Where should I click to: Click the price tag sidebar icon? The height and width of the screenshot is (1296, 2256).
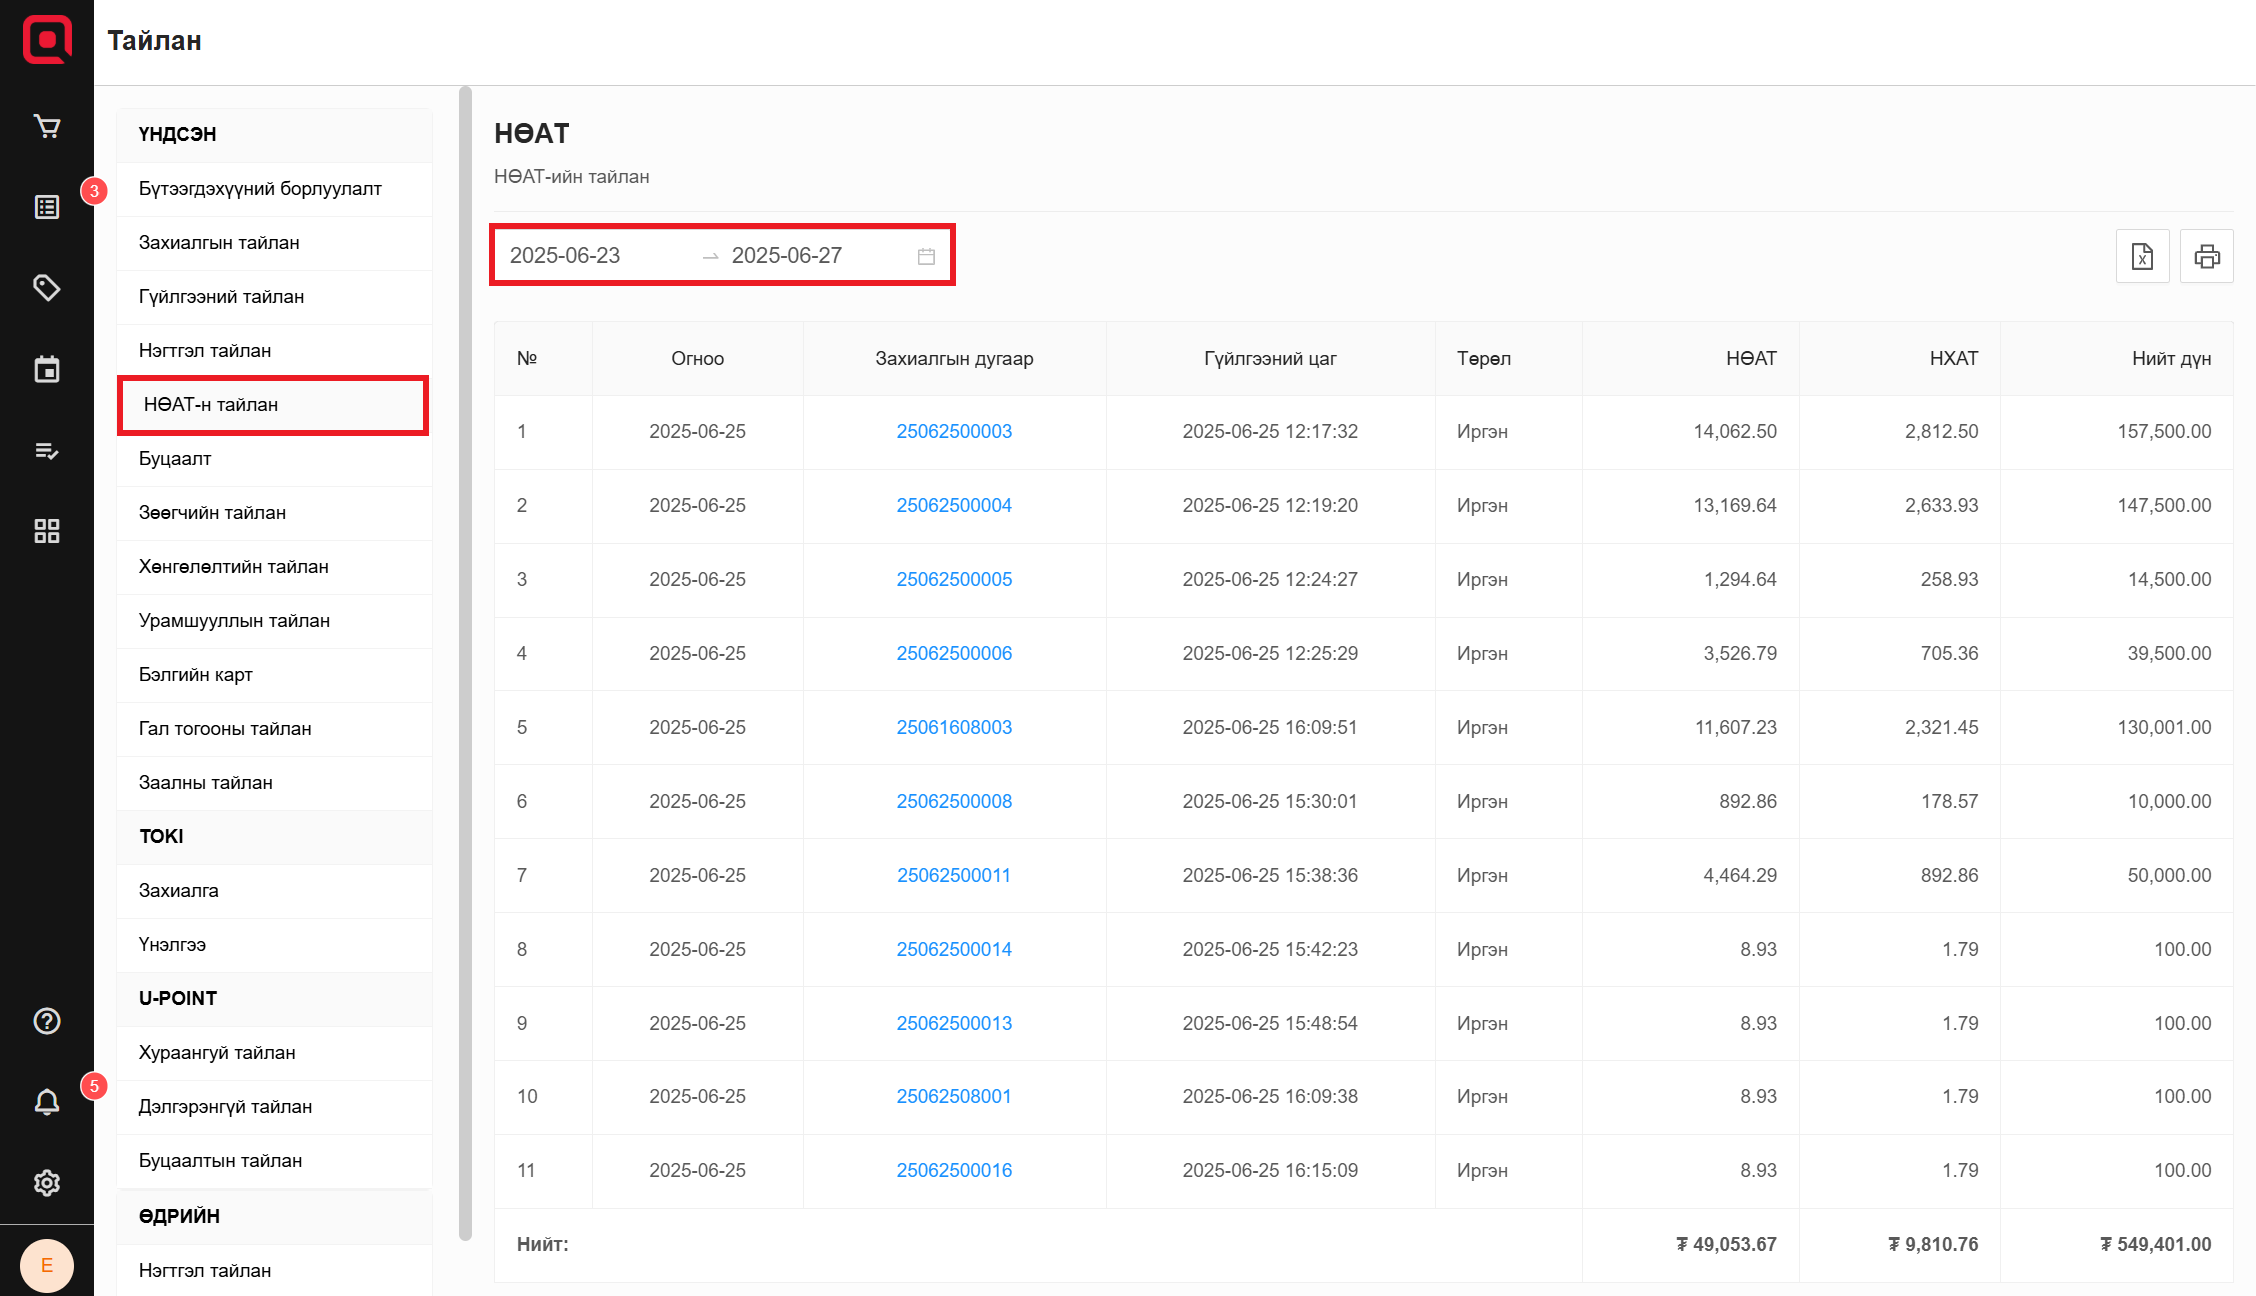coord(47,288)
